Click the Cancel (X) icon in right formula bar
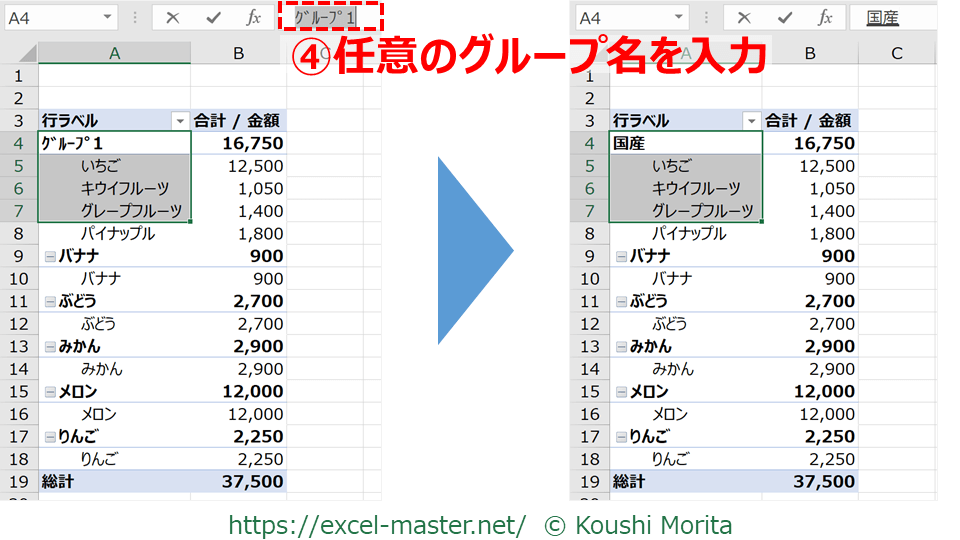Image resolution: width=960 pixels, height=540 pixels. point(744,18)
